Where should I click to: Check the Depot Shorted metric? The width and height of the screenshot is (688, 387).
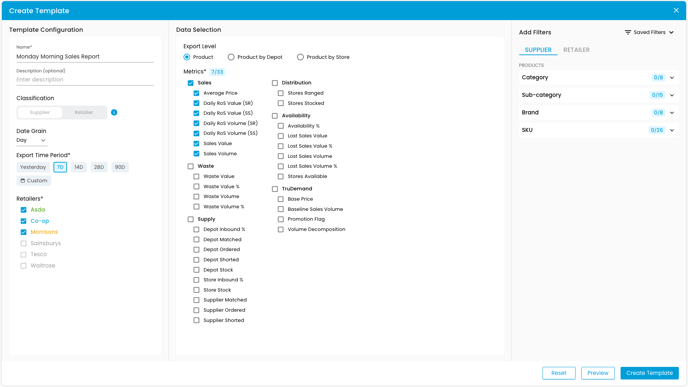[196, 260]
